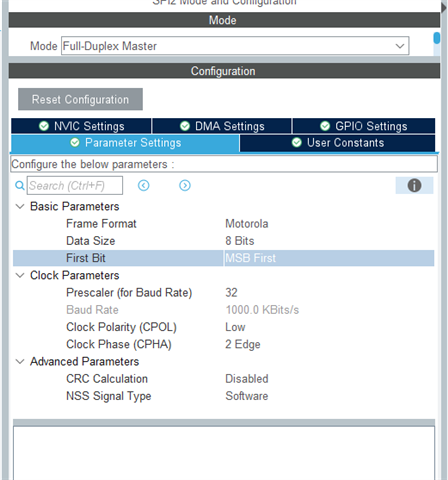The image size is (448, 480).
Task: Click the 8 Bits data size value
Action: [x=240, y=241]
